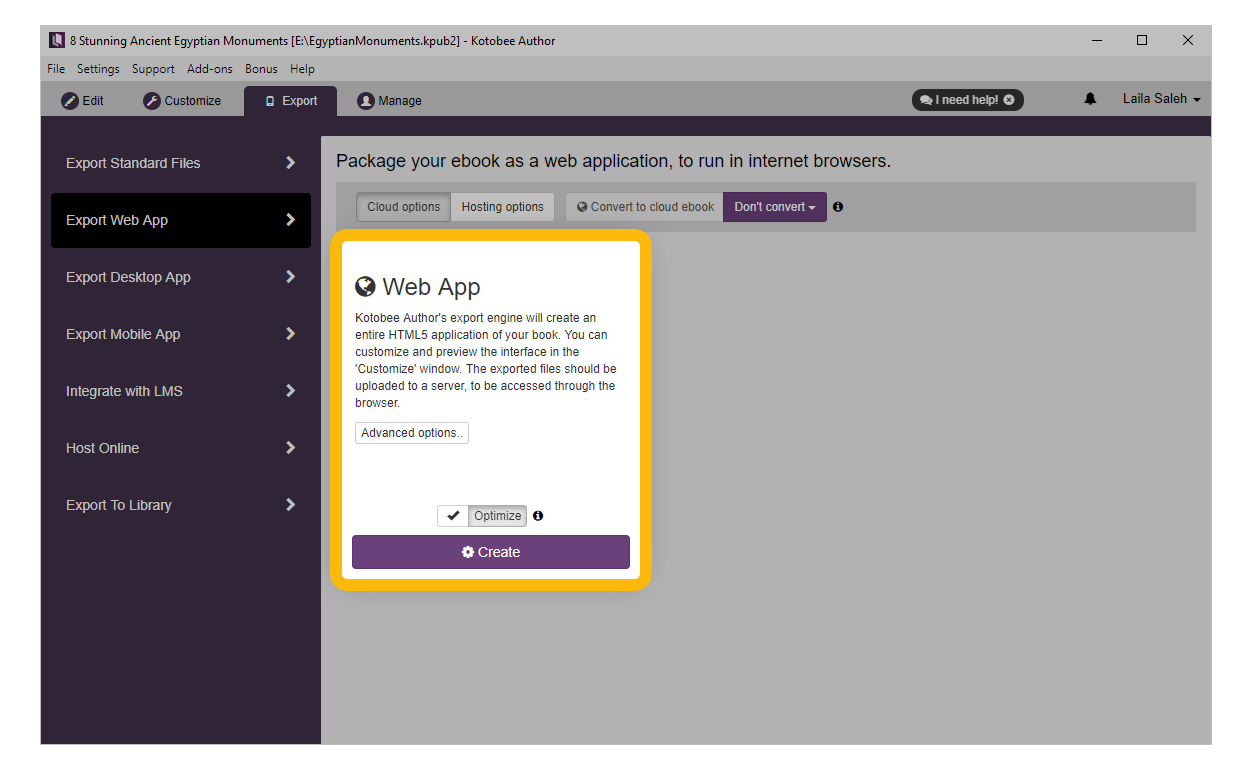Viewport: 1250px width, 770px height.
Task: Switch to the Export tab
Action: [x=290, y=101]
